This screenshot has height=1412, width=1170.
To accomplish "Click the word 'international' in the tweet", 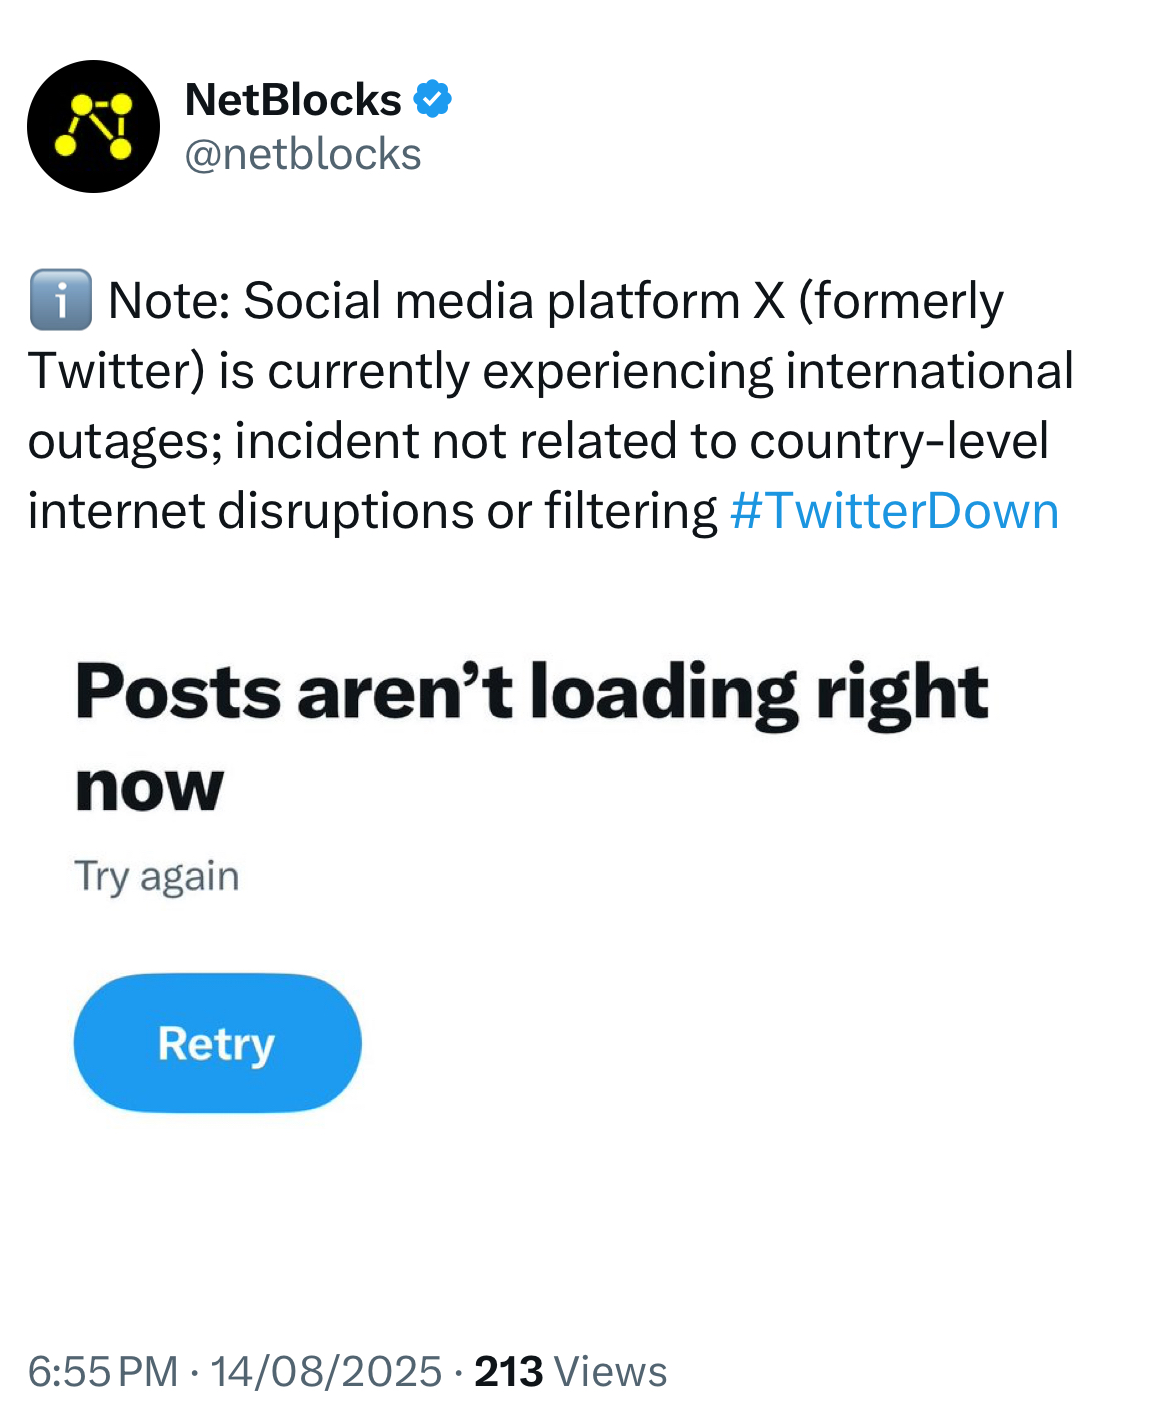I will [x=929, y=371].
